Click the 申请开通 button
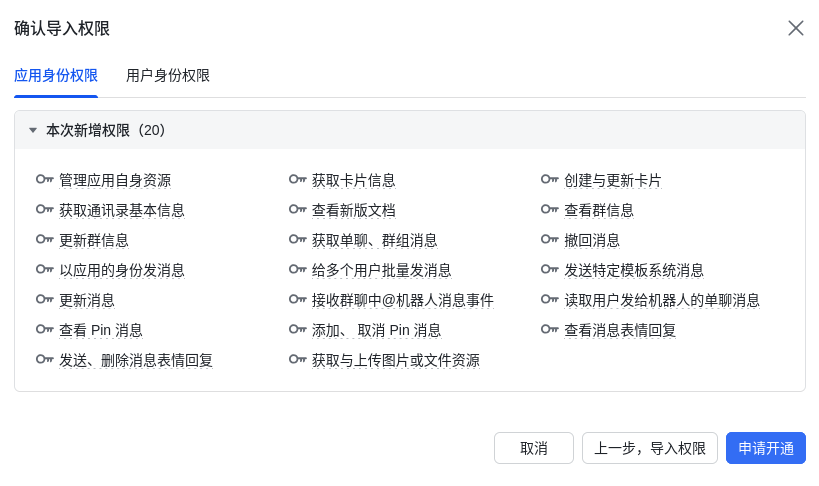 (x=766, y=448)
